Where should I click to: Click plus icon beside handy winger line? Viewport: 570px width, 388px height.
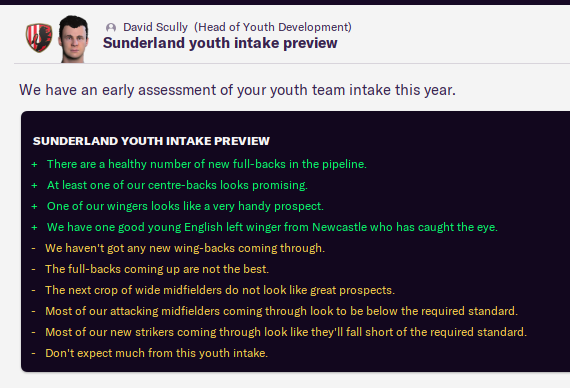point(35,207)
